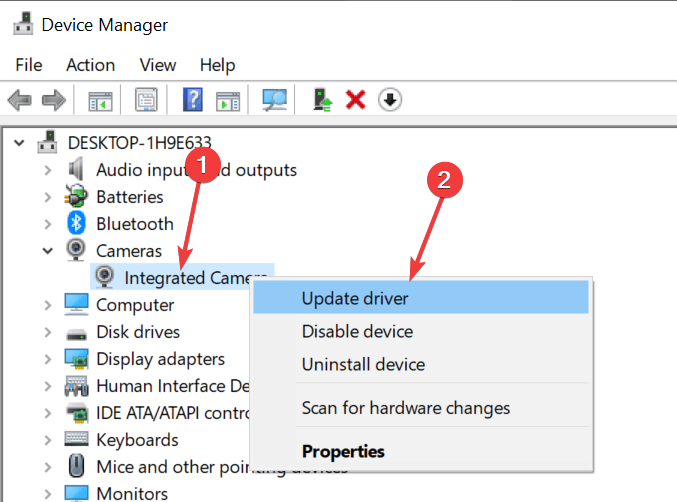Select the Display adapters label

(x=160, y=359)
